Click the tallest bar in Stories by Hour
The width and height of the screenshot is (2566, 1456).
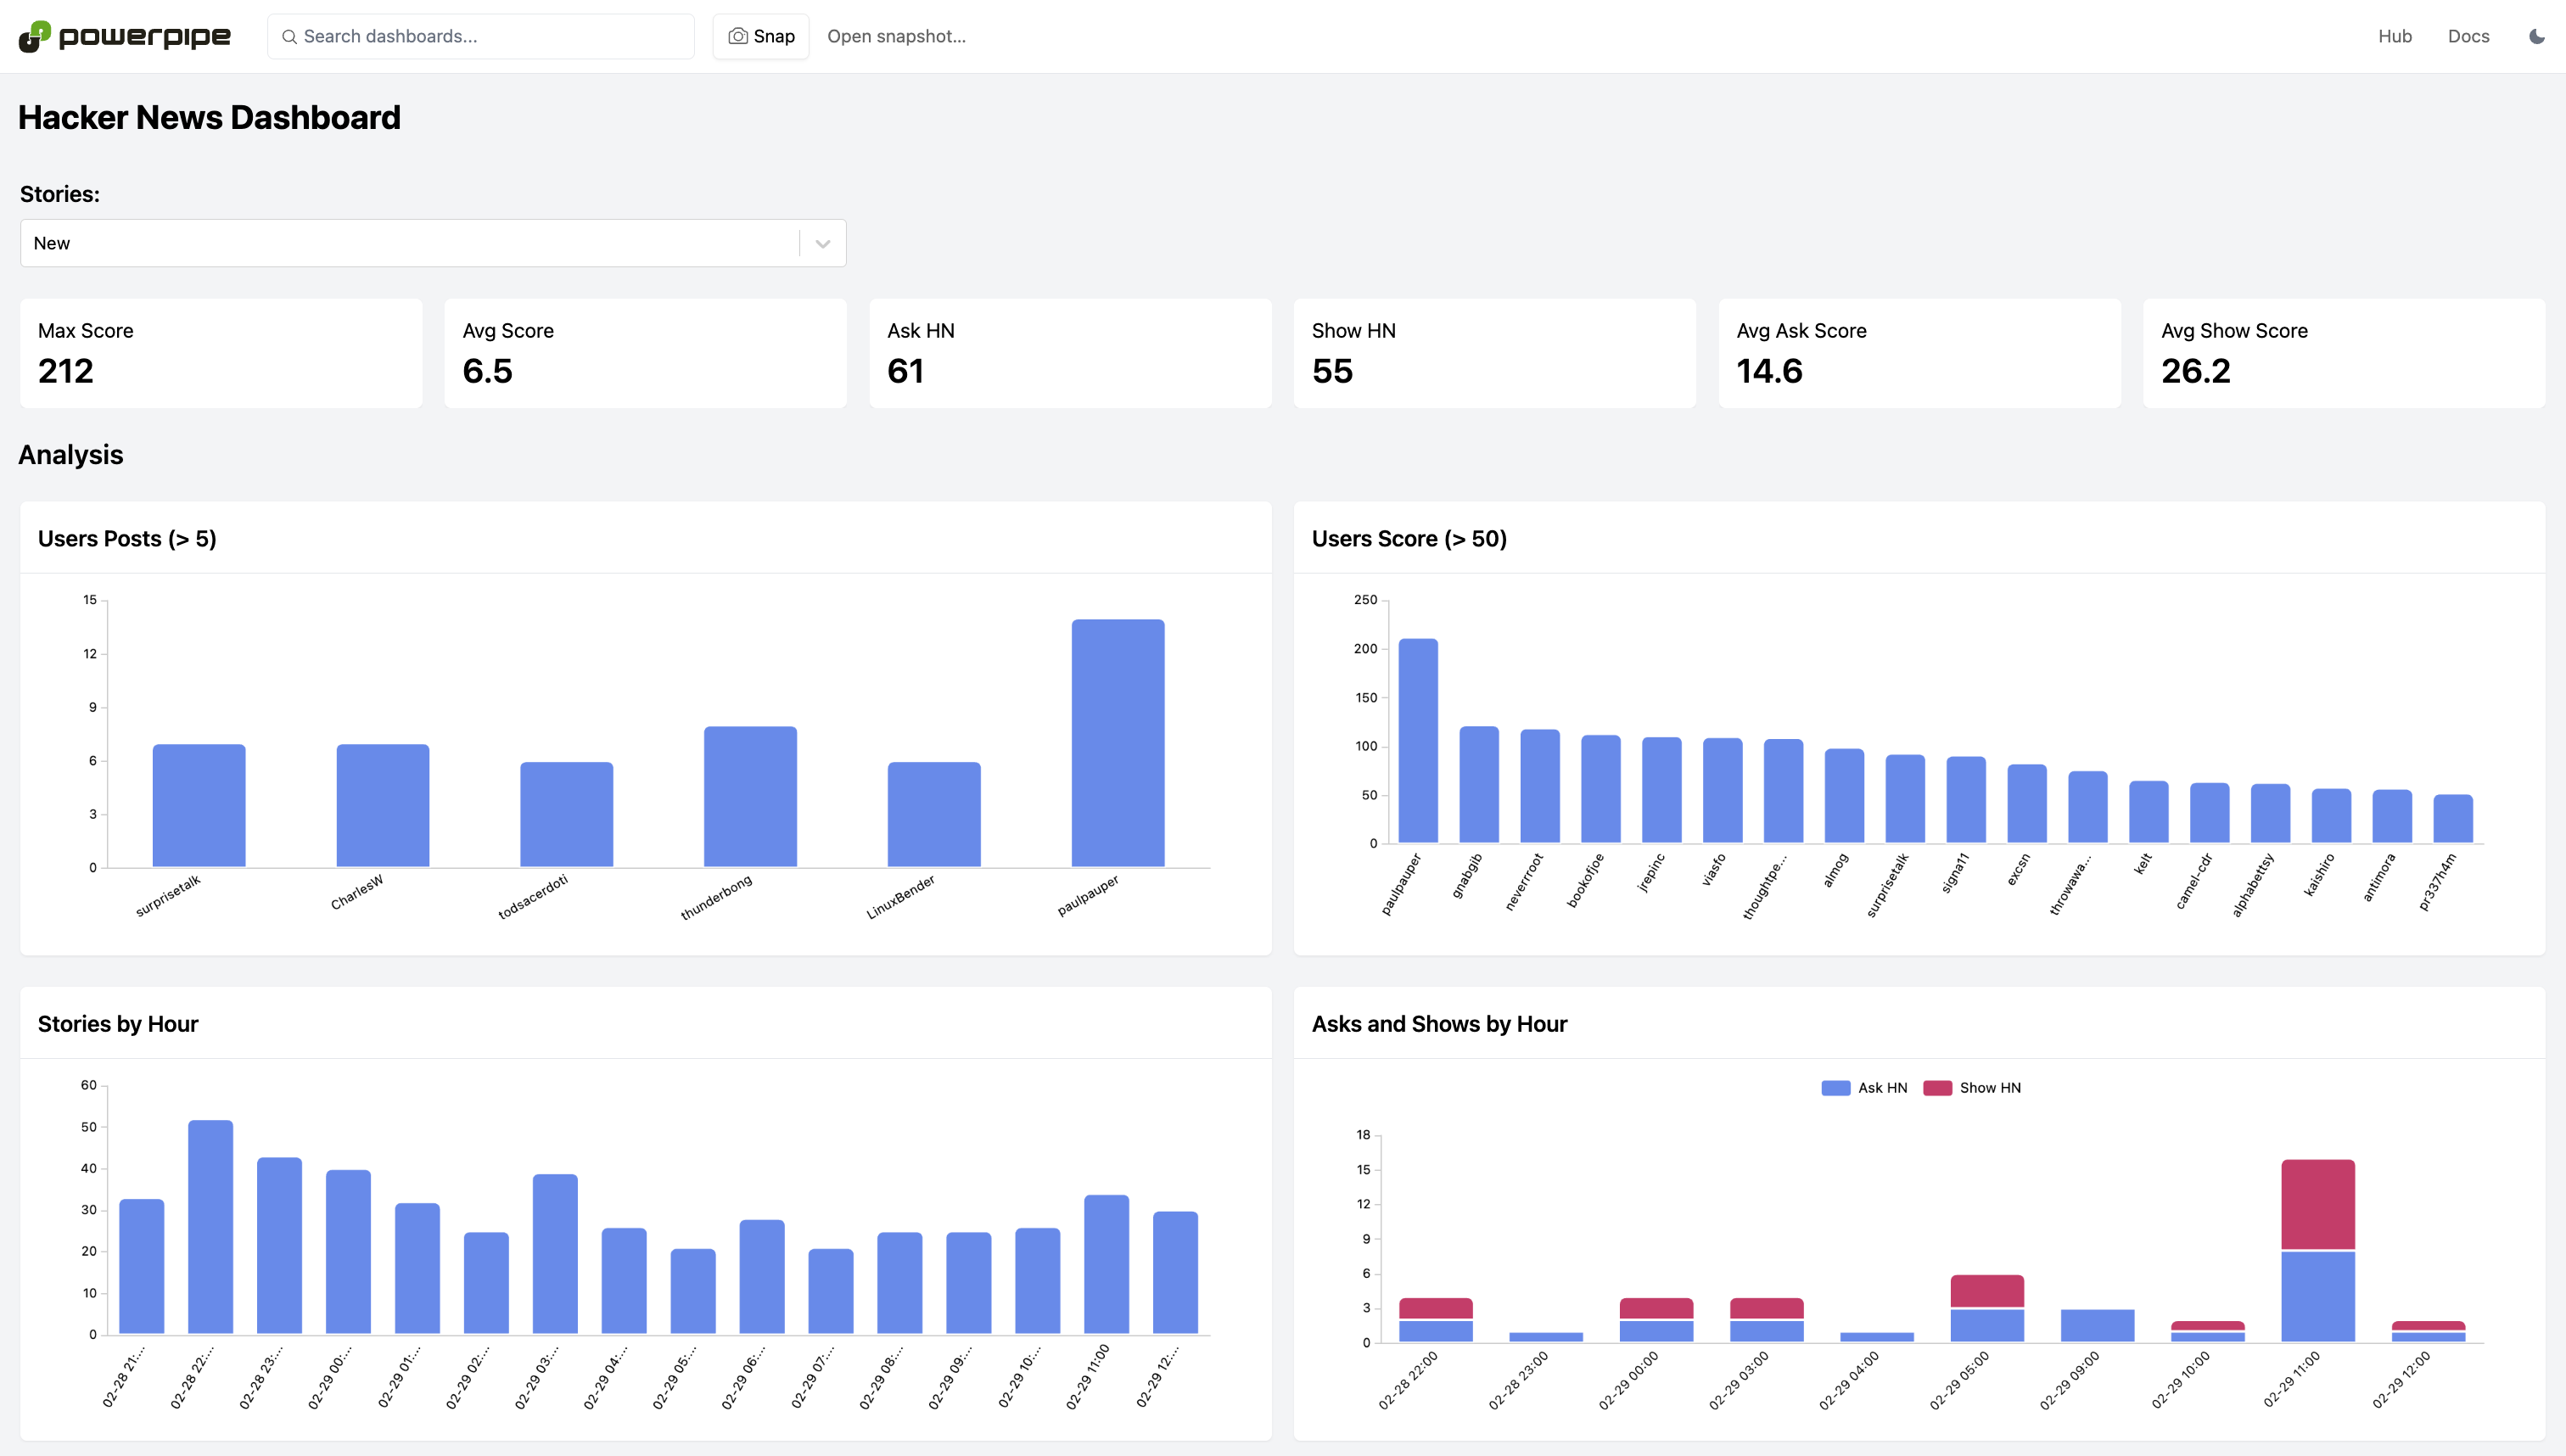click(210, 1226)
